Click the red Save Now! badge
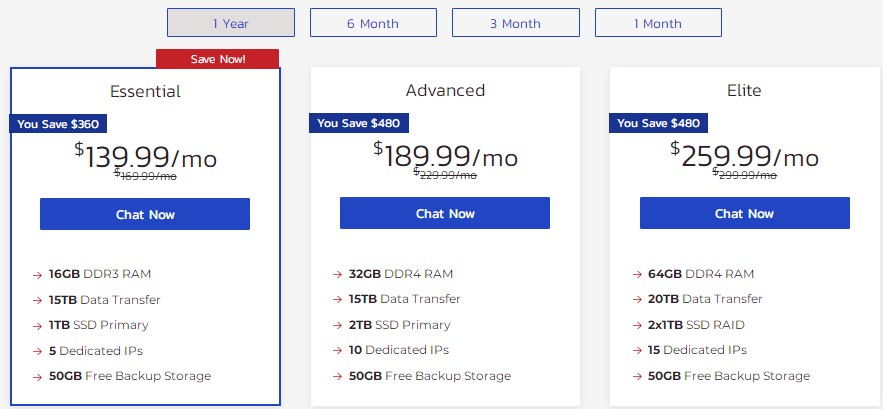883x409 pixels. [x=217, y=59]
